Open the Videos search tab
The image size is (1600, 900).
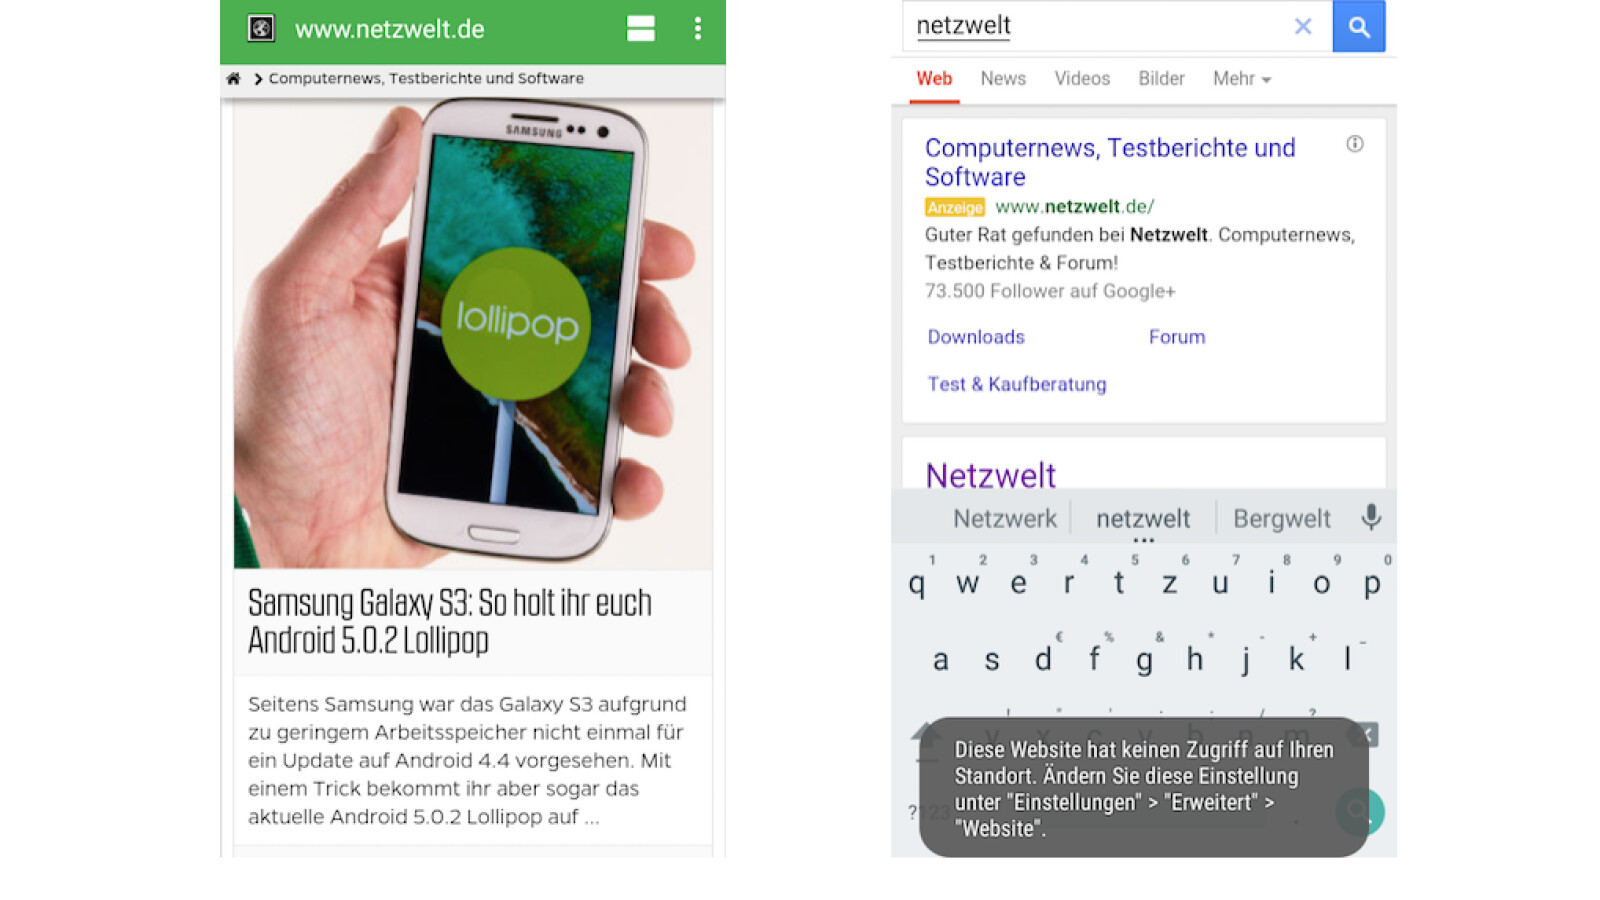(1082, 78)
